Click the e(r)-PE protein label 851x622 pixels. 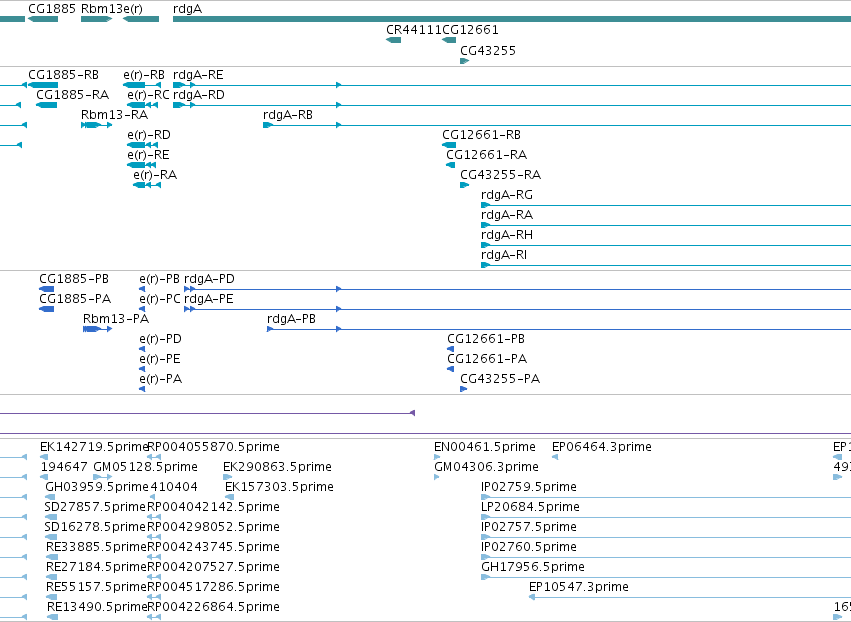click(160, 359)
